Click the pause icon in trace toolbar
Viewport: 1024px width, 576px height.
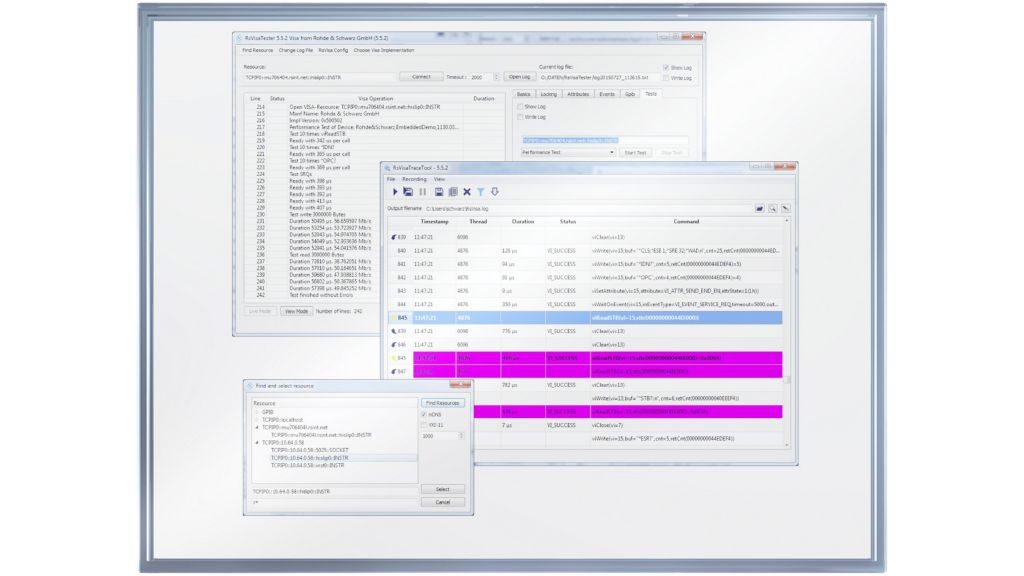(423, 191)
